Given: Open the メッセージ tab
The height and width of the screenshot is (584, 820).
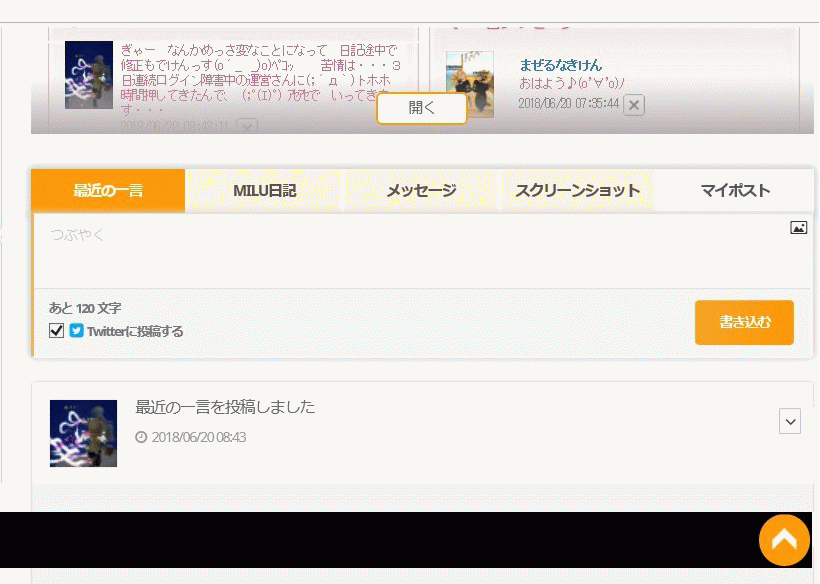Looking at the screenshot, I should 421,190.
